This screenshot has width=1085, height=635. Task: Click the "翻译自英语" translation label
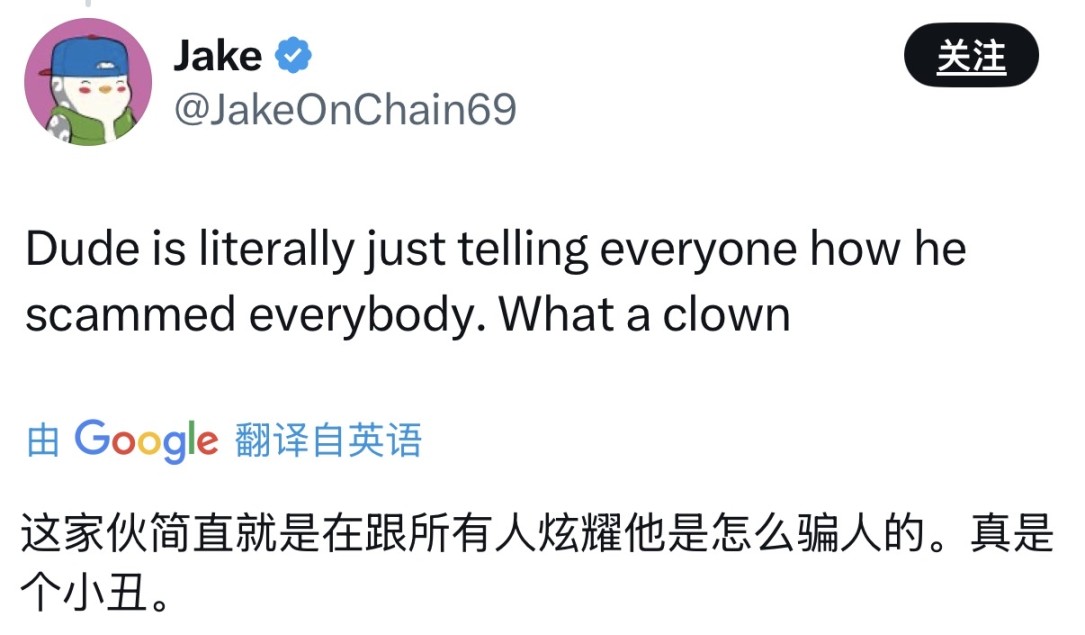(x=329, y=440)
